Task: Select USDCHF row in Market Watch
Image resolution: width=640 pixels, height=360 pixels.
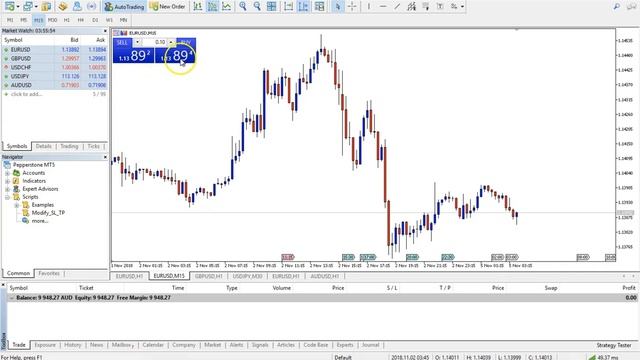Action: [x=55, y=67]
